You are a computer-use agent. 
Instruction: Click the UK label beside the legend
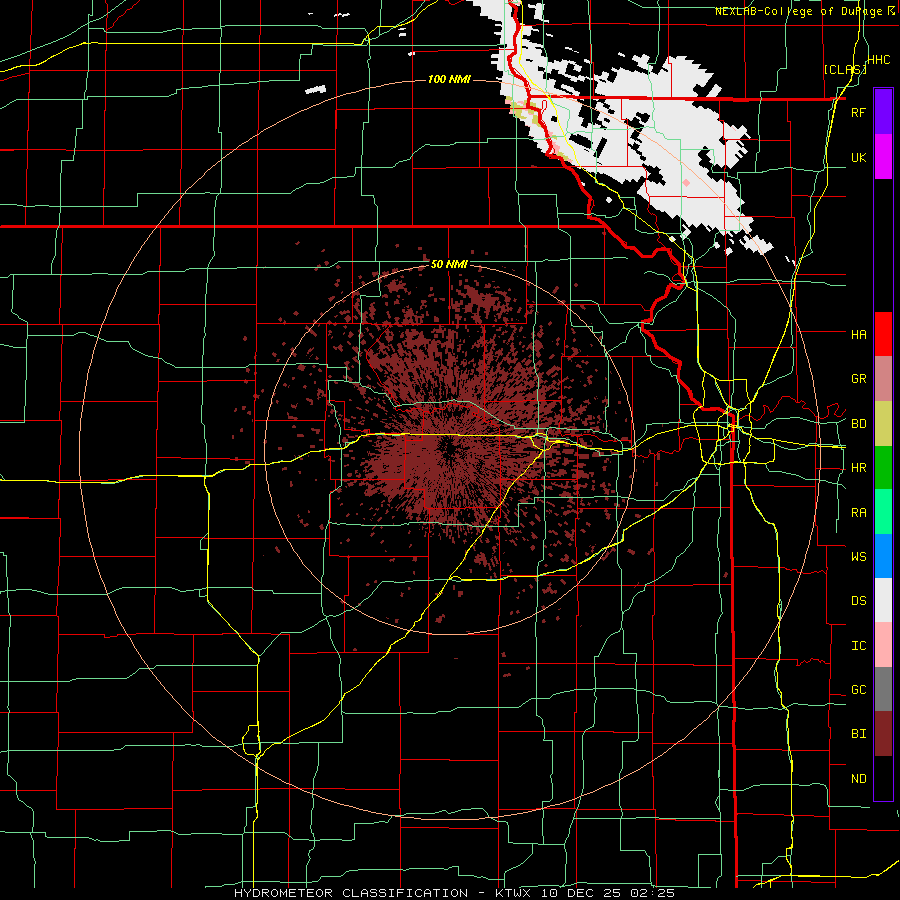859,157
